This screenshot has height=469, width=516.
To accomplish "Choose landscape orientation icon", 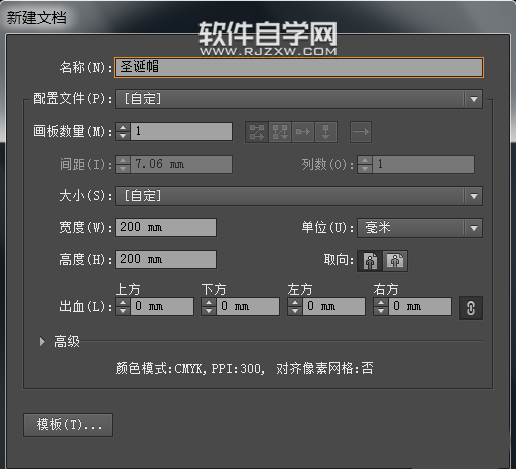I will [x=395, y=261].
